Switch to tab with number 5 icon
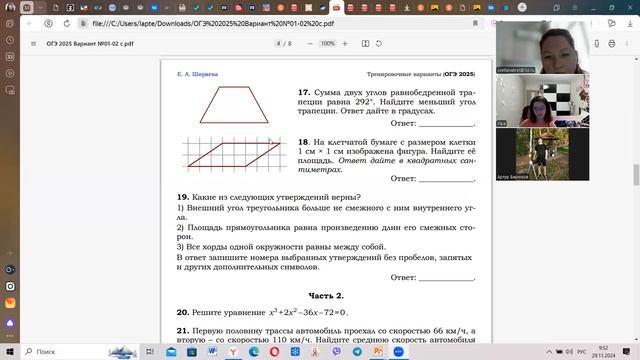This screenshot has width=640, height=360. (x=70, y=7)
